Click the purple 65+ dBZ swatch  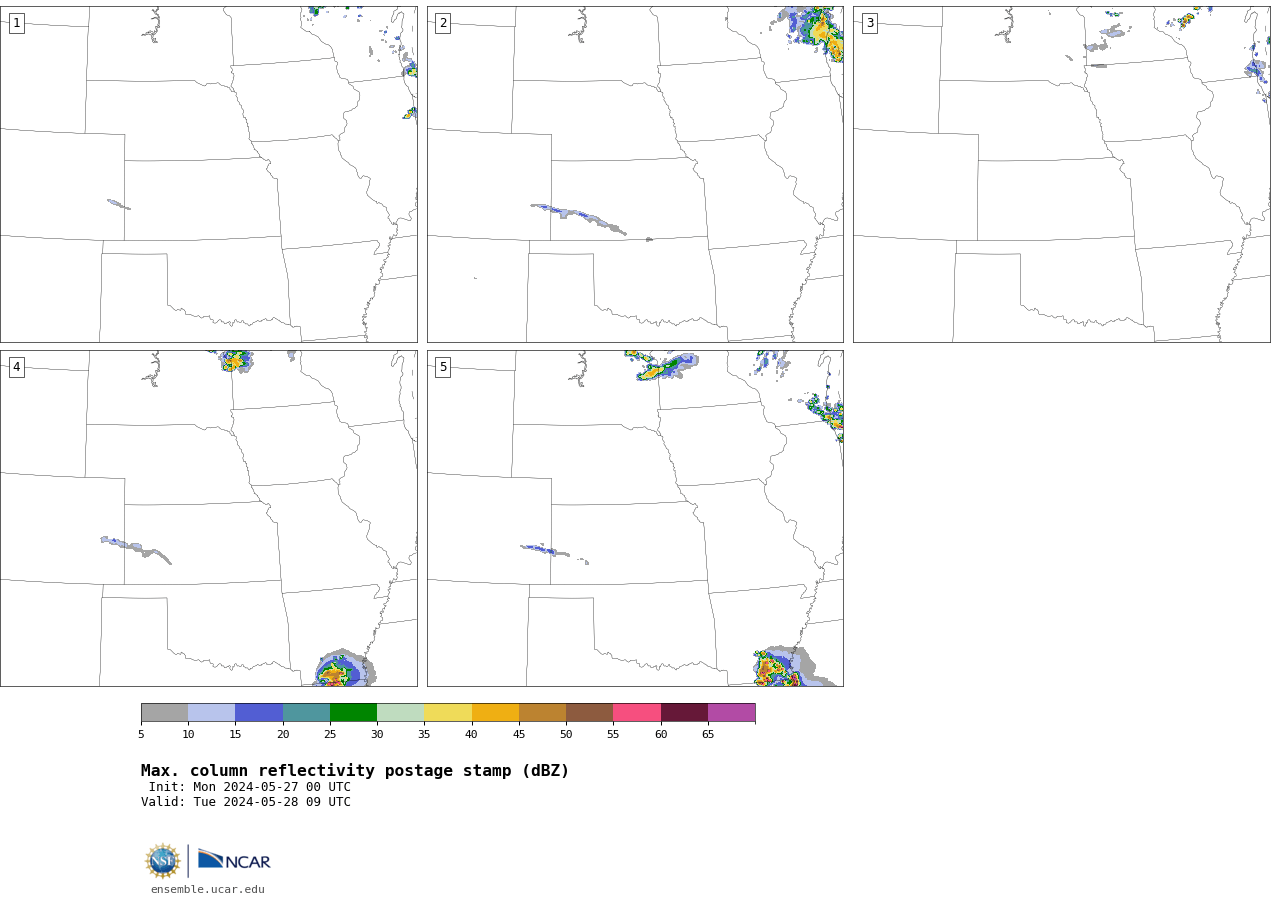coord(731,713)
